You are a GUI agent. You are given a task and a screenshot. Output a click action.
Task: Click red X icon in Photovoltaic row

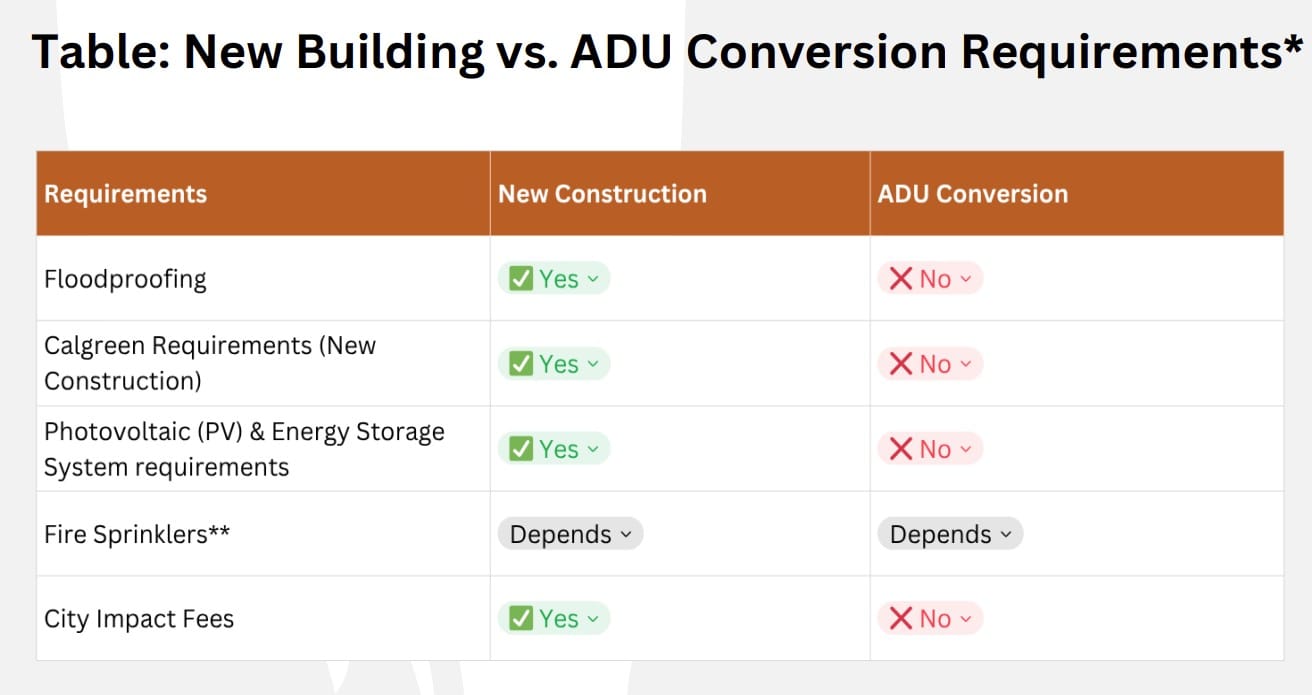901,449
